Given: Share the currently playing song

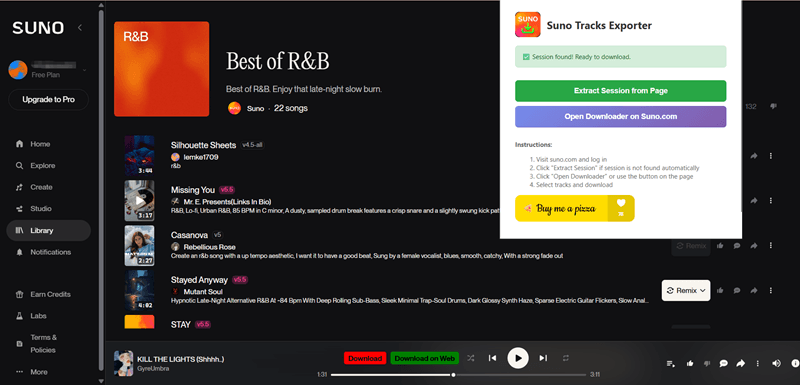Looking at the screenshot, I should 740,363.
